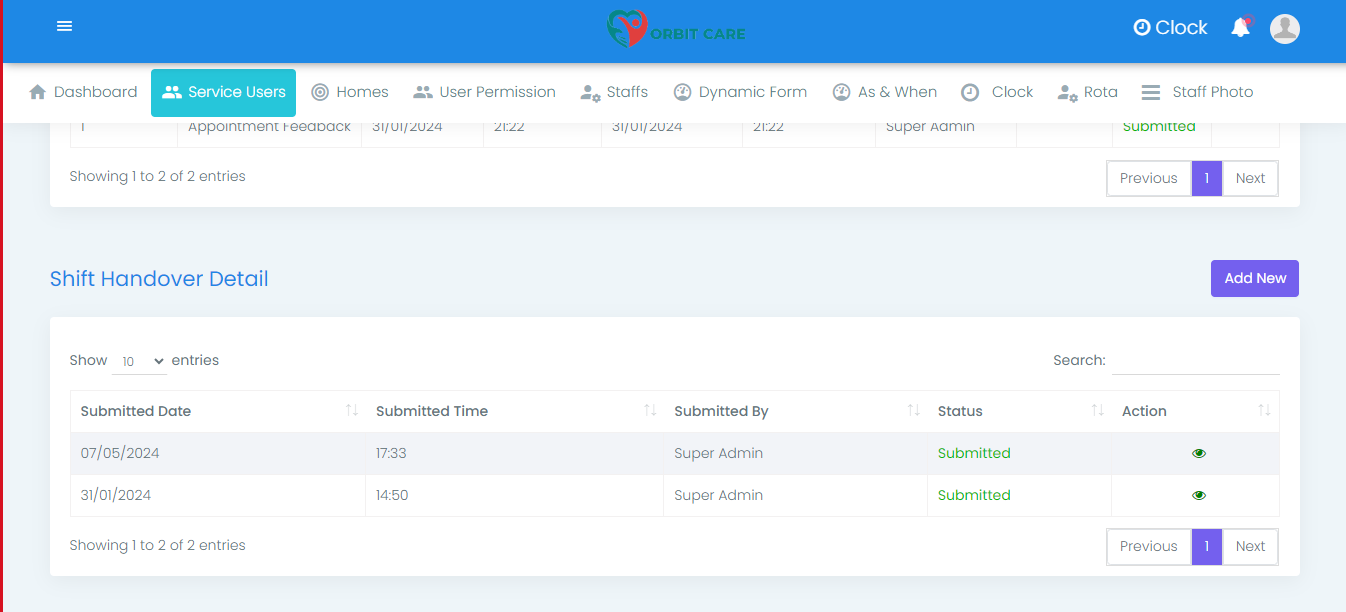Click the Clock button in the top header
The image size is (1346, 612).
(1170, 28)
